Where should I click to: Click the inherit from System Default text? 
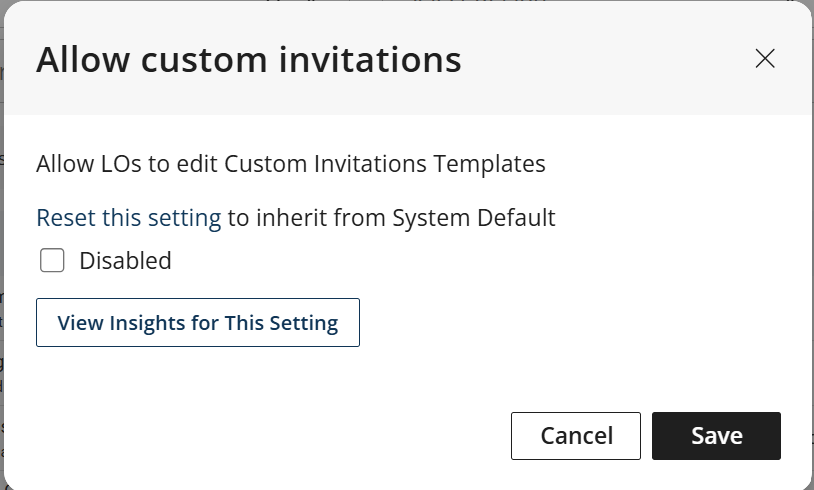[x=391, y=218]
